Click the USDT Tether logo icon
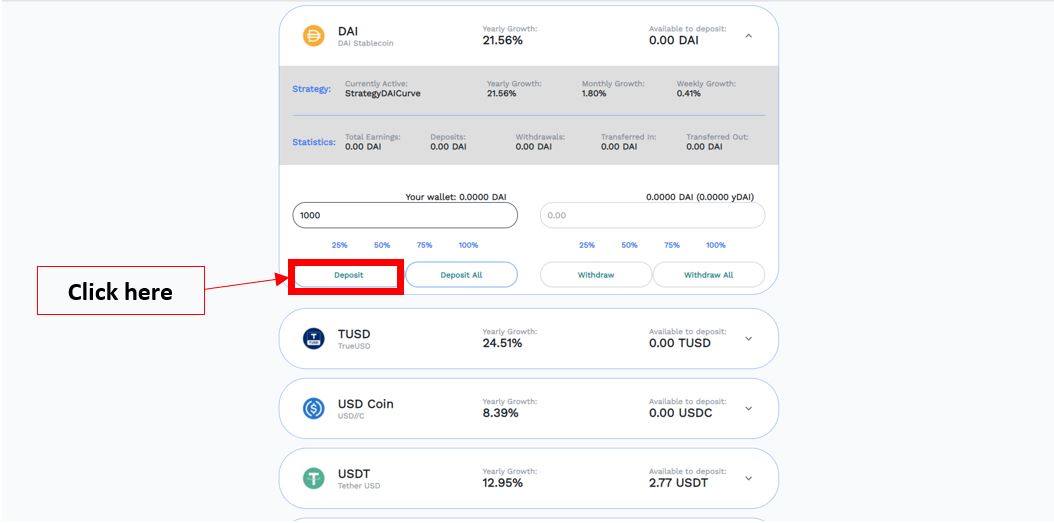Screen dimensions: 1054x523 click(313, 478)
